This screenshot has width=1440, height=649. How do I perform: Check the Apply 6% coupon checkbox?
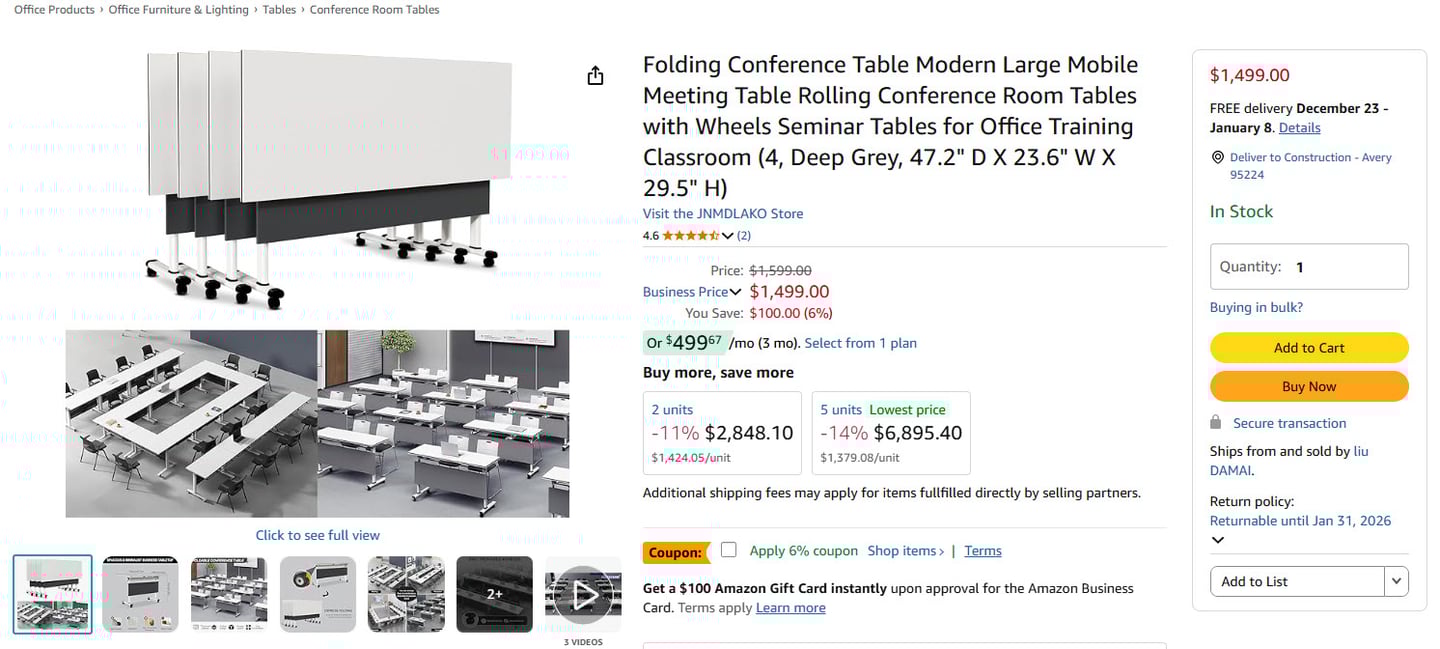(729, 550)
